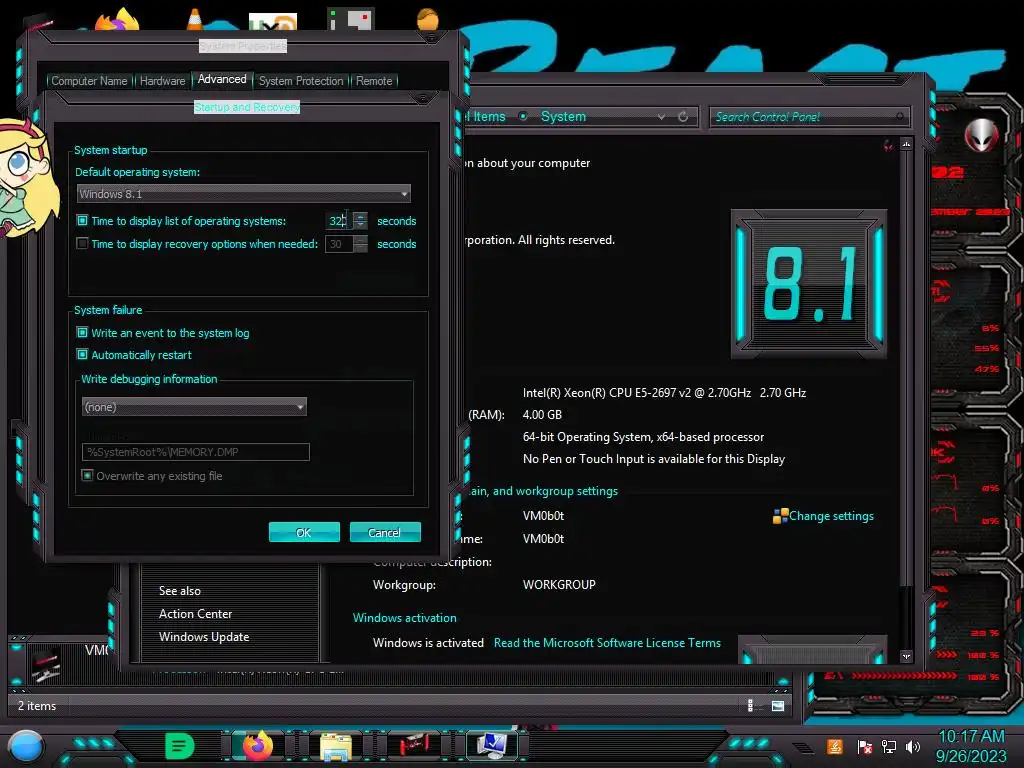This screenshot has height=768, width=1024.
Task: Open the Write debugging information dropdown
Action: click(194, 406)
